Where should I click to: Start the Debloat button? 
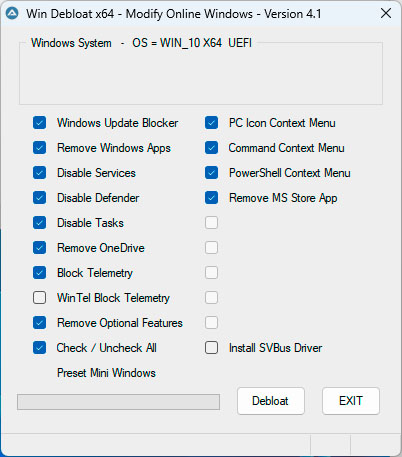point(271,401)
